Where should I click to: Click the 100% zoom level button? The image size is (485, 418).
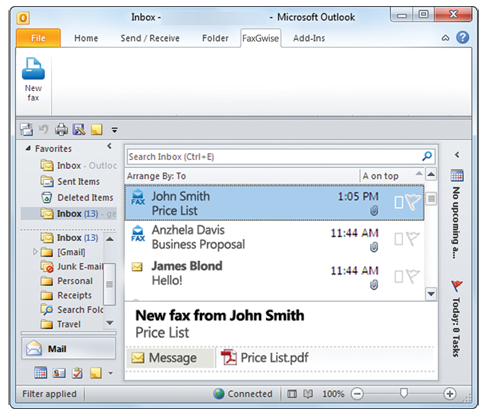[333, 394]
